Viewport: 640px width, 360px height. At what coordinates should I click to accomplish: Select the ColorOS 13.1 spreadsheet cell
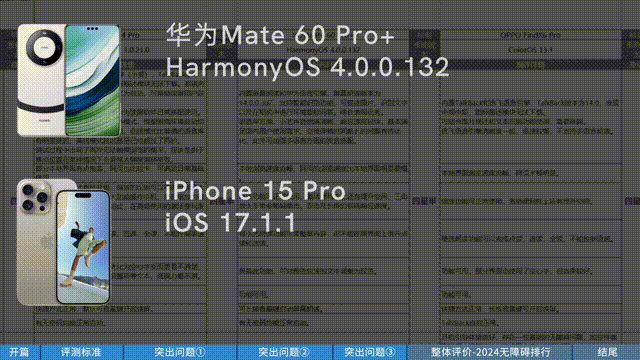(x=530, y=50)
